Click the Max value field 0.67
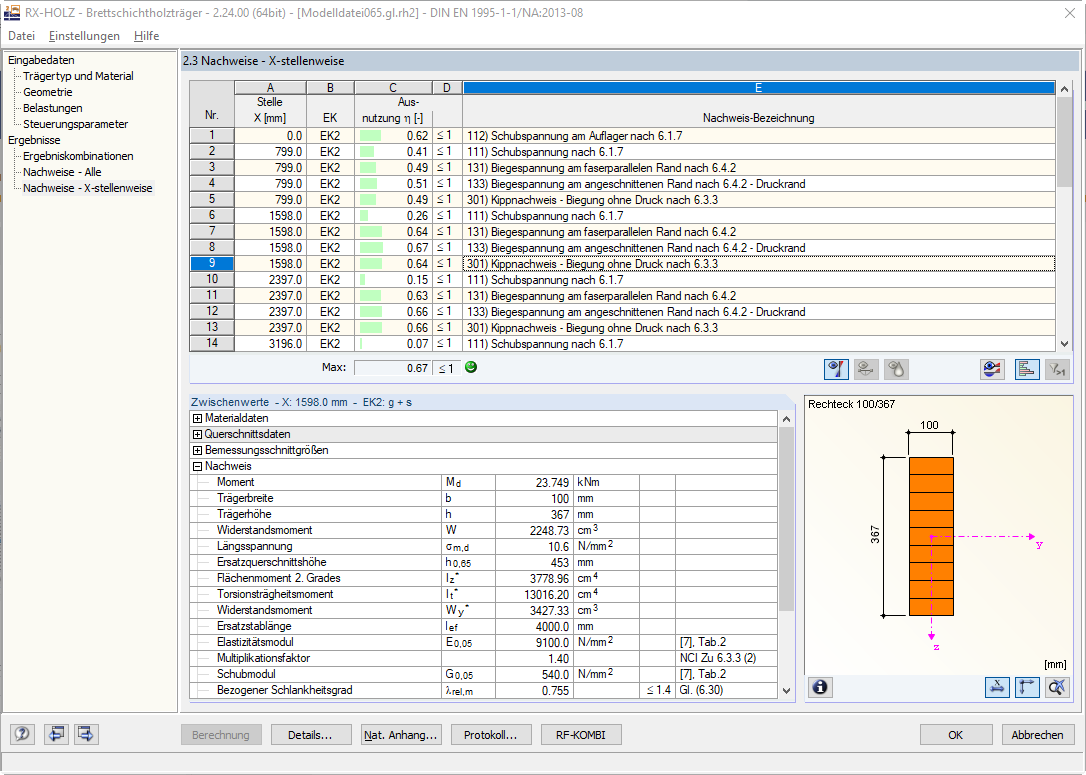Screen dimensions: 1086x775 tap(393, 368)
